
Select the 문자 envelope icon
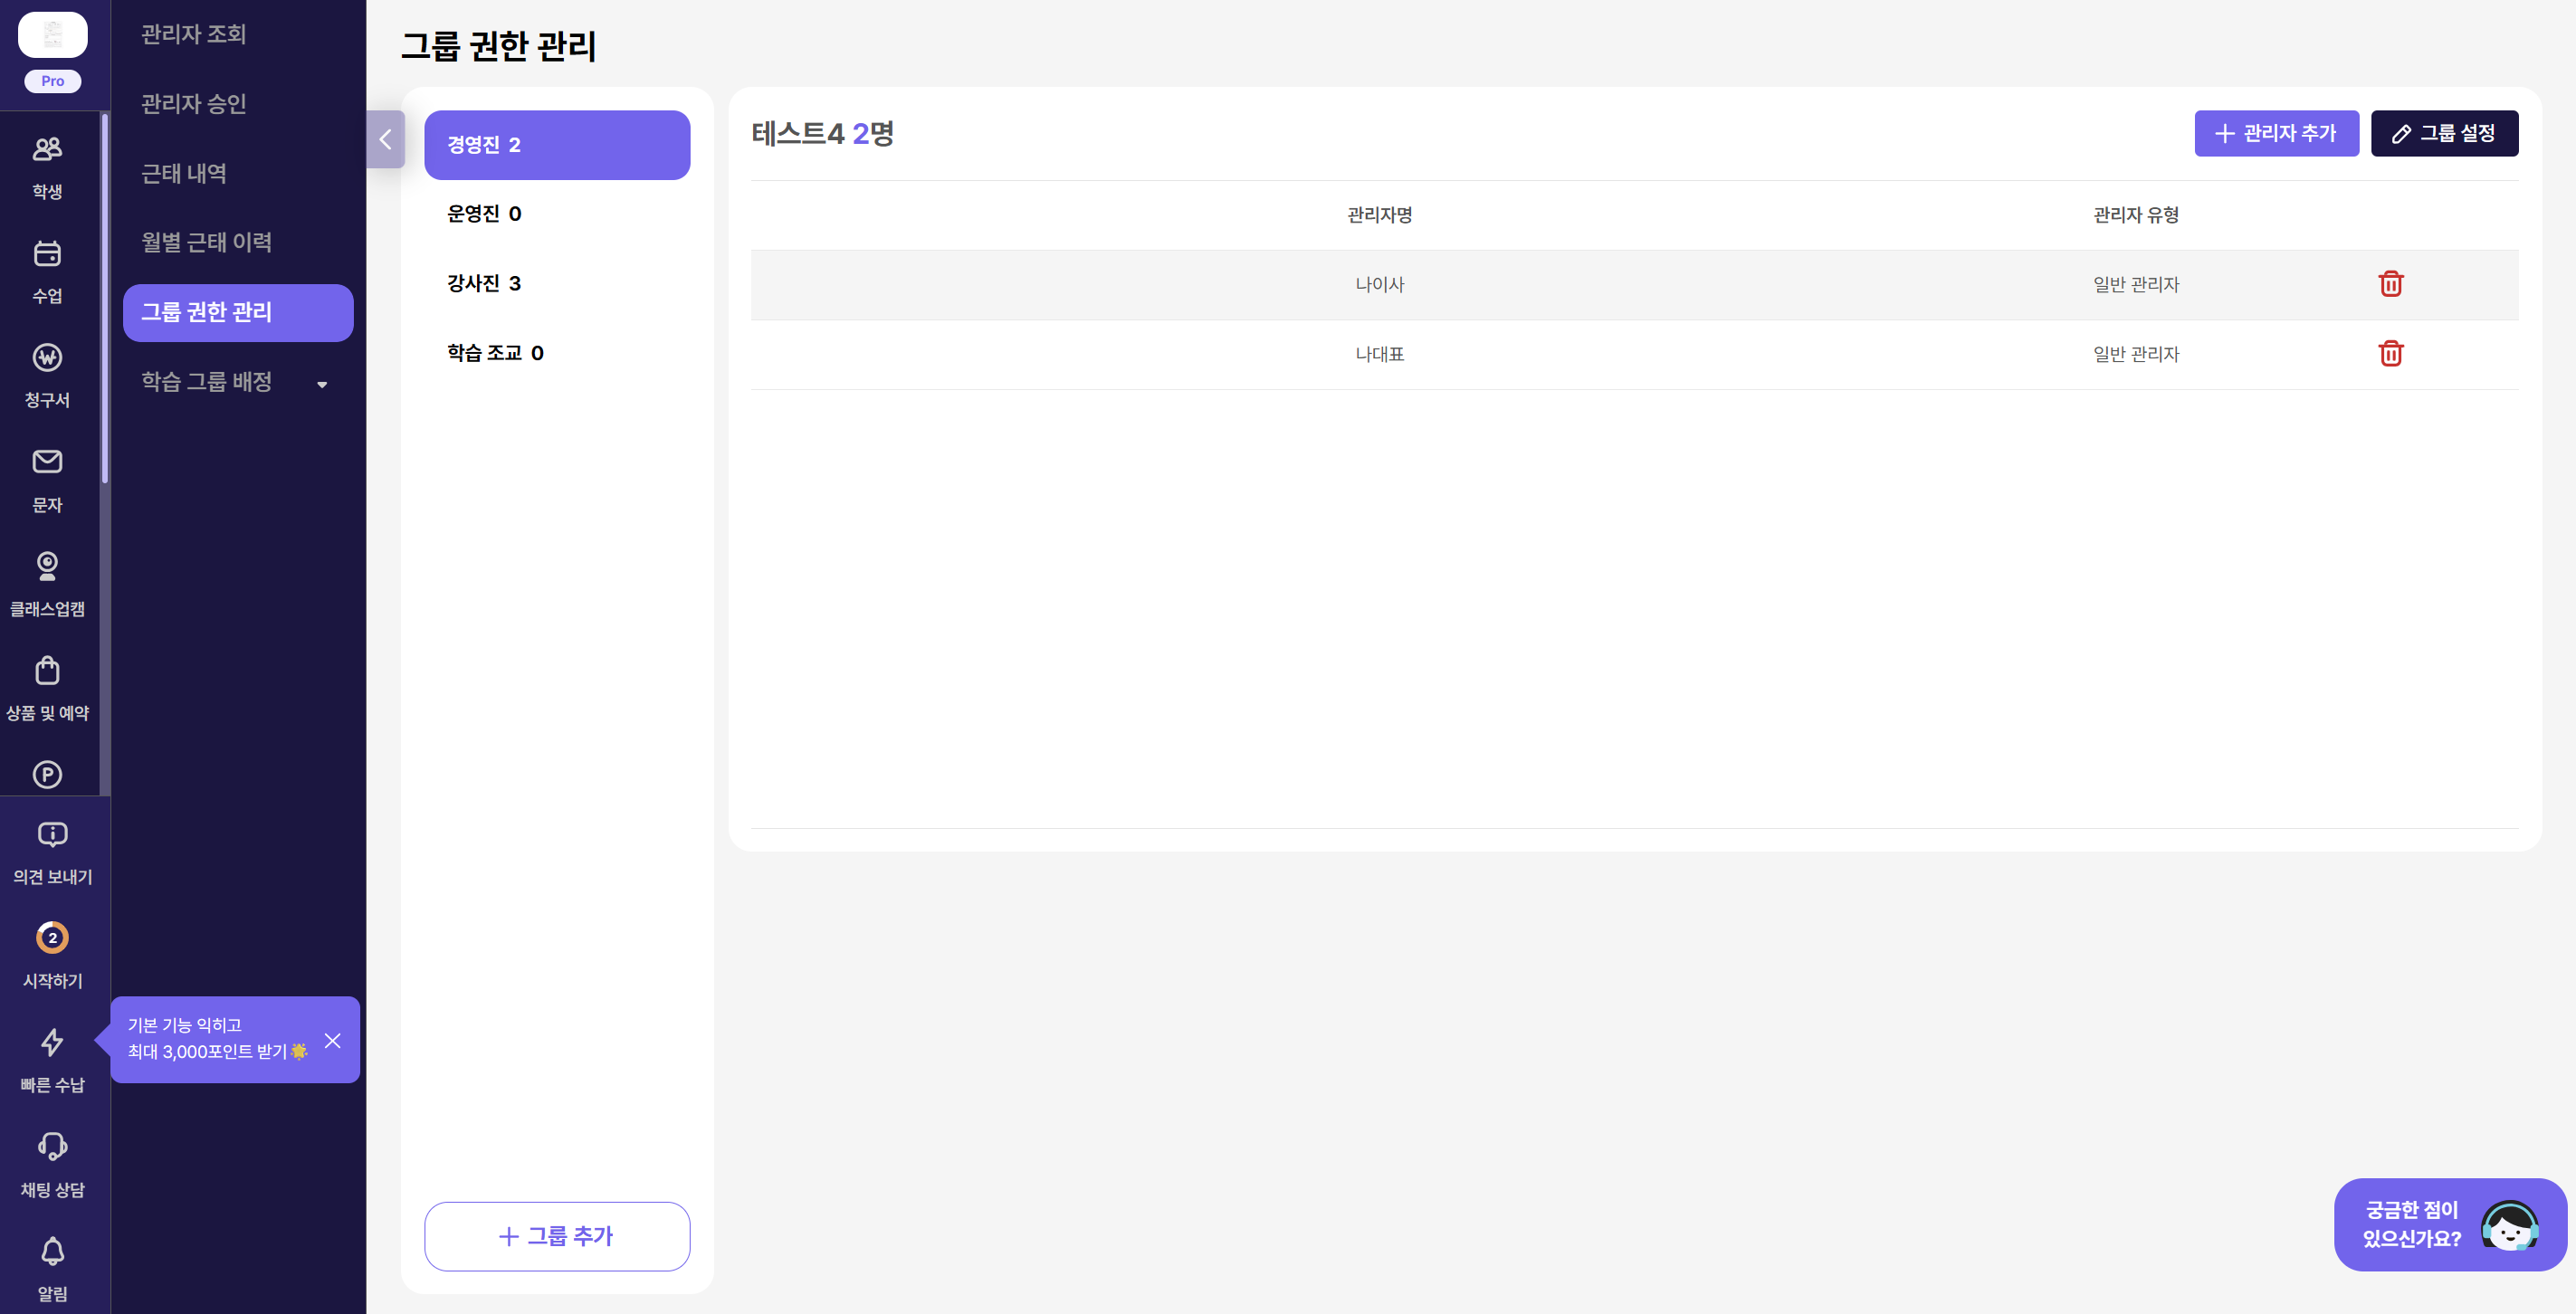point(47,462)
